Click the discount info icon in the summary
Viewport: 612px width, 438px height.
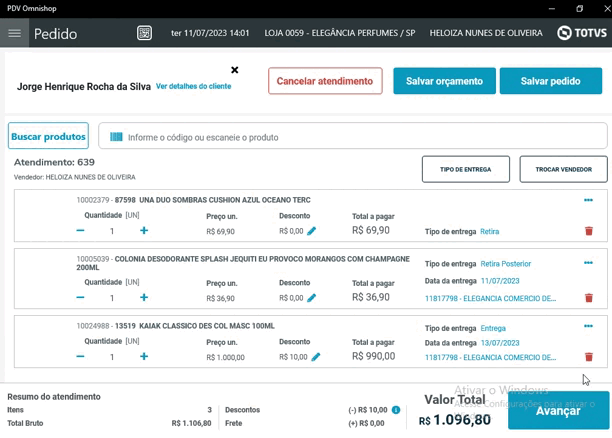396,410
